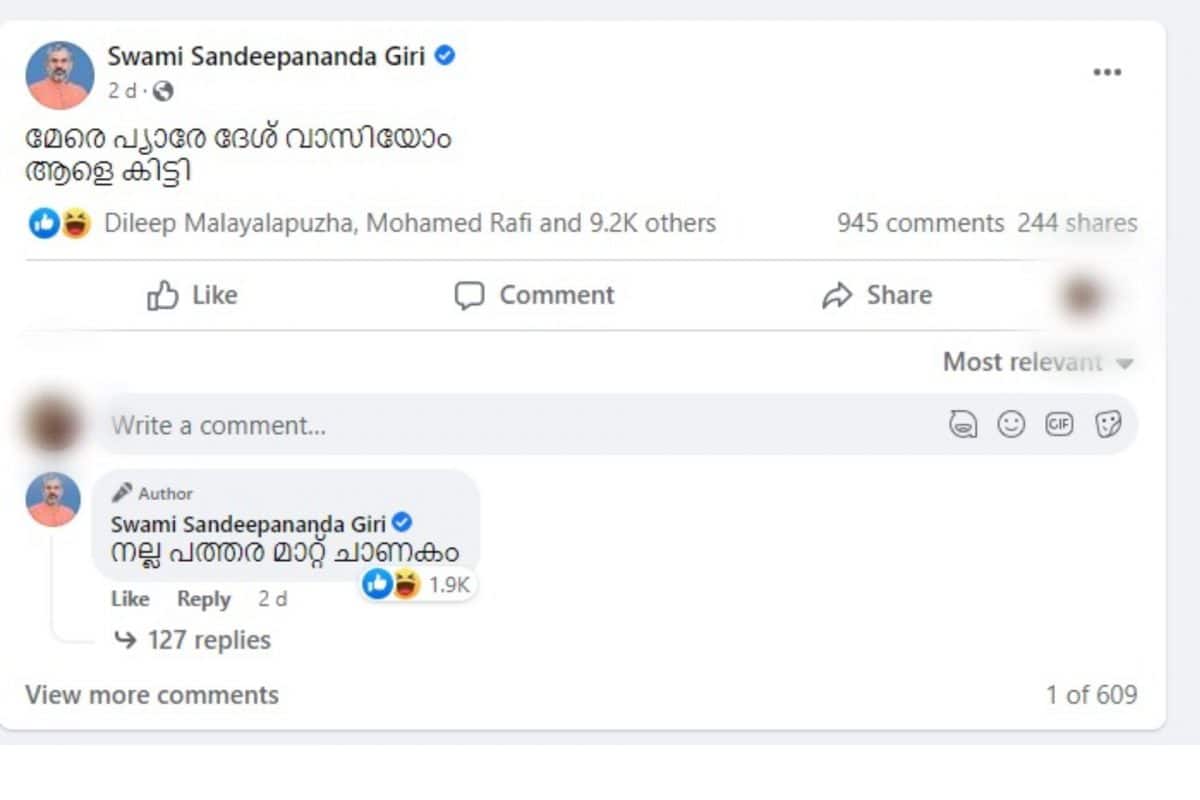Screen dimensions: 1200x800
Task: Expand the 127 replies thread
Action: 208,640
